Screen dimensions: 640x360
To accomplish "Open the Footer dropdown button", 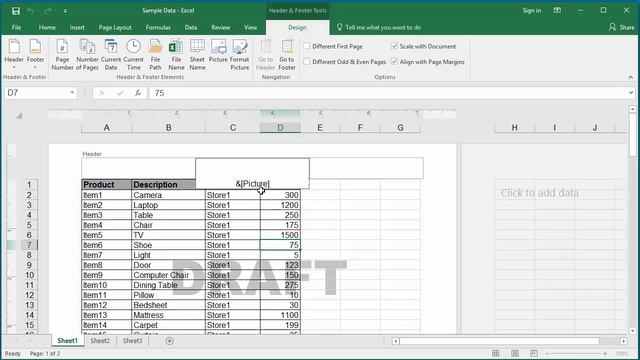I will [x=35, y=54].
